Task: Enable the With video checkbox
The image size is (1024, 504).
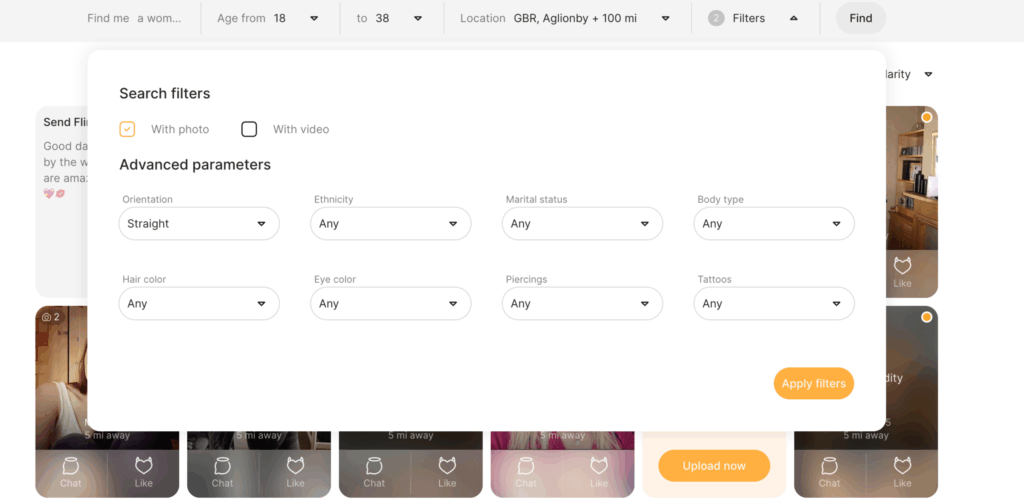Action: (249, 129)
